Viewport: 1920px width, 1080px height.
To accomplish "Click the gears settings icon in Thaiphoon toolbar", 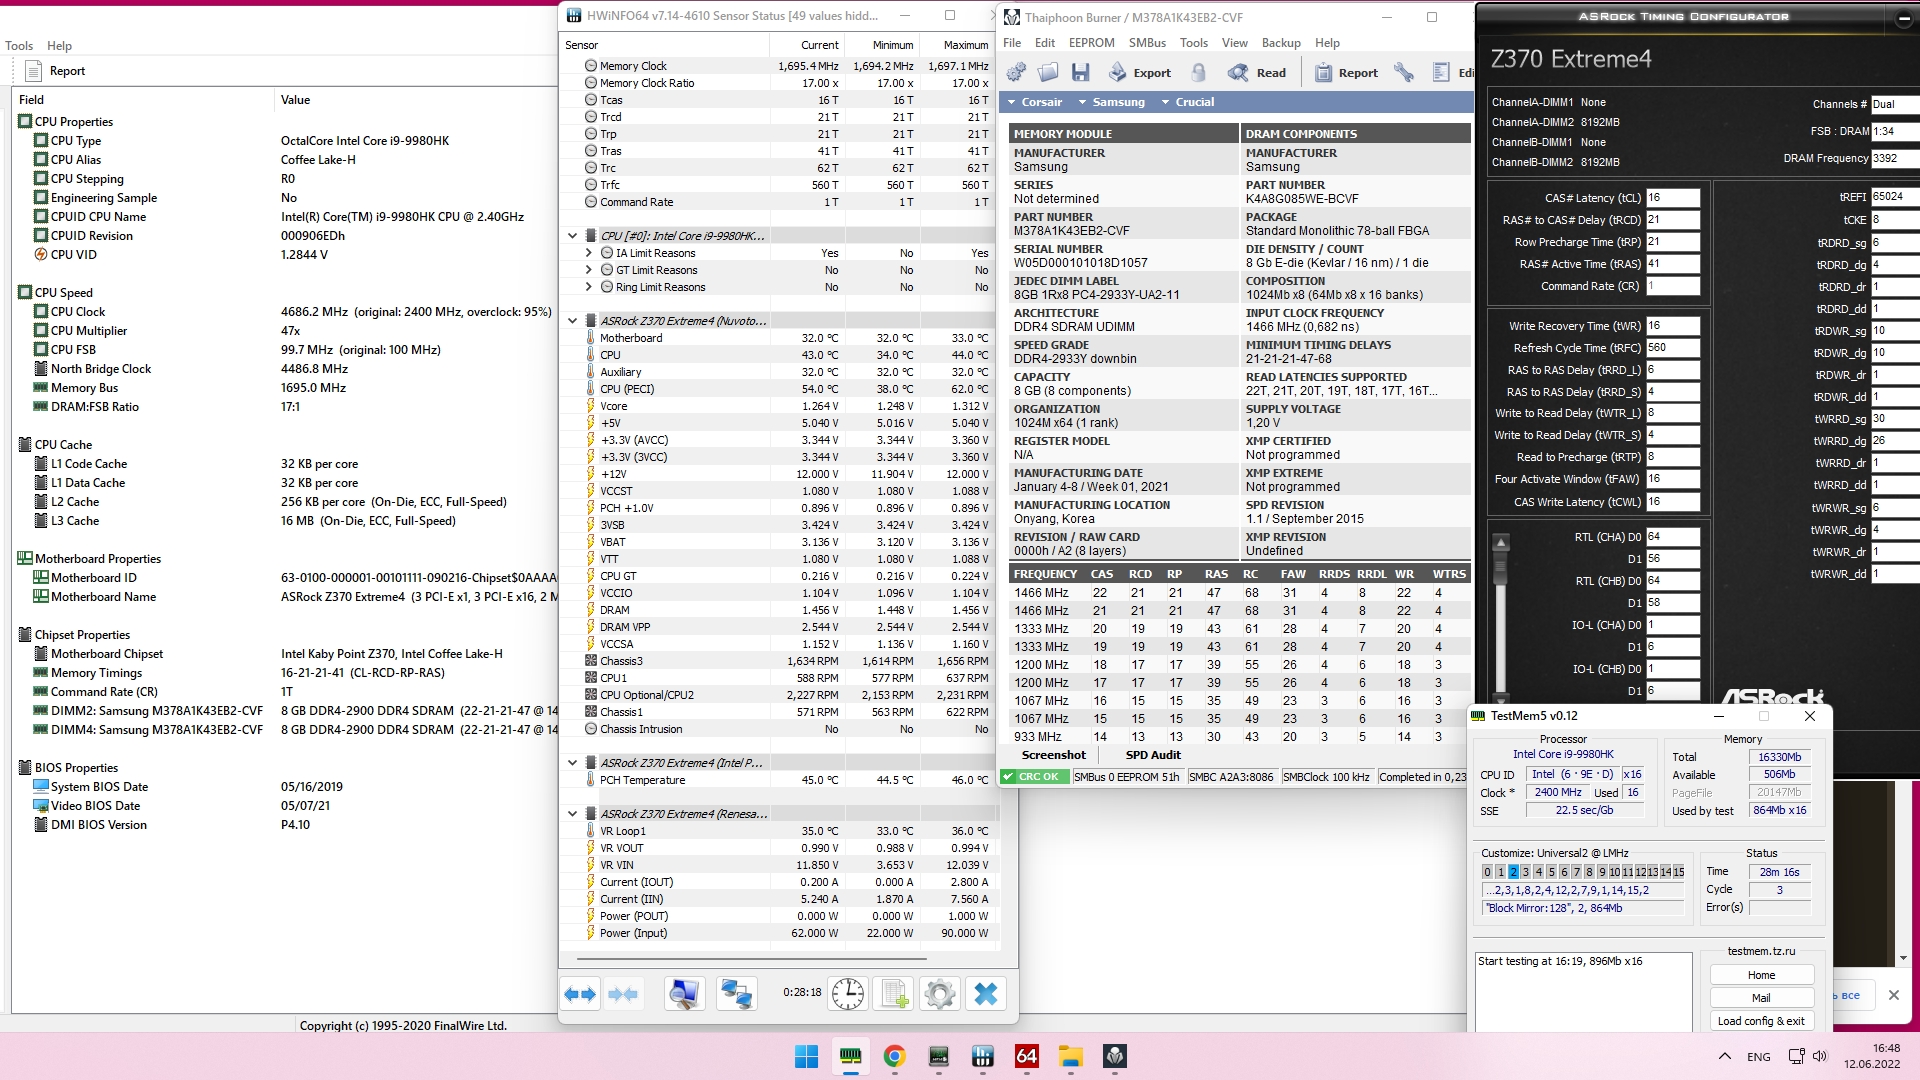I will 1016,72.
